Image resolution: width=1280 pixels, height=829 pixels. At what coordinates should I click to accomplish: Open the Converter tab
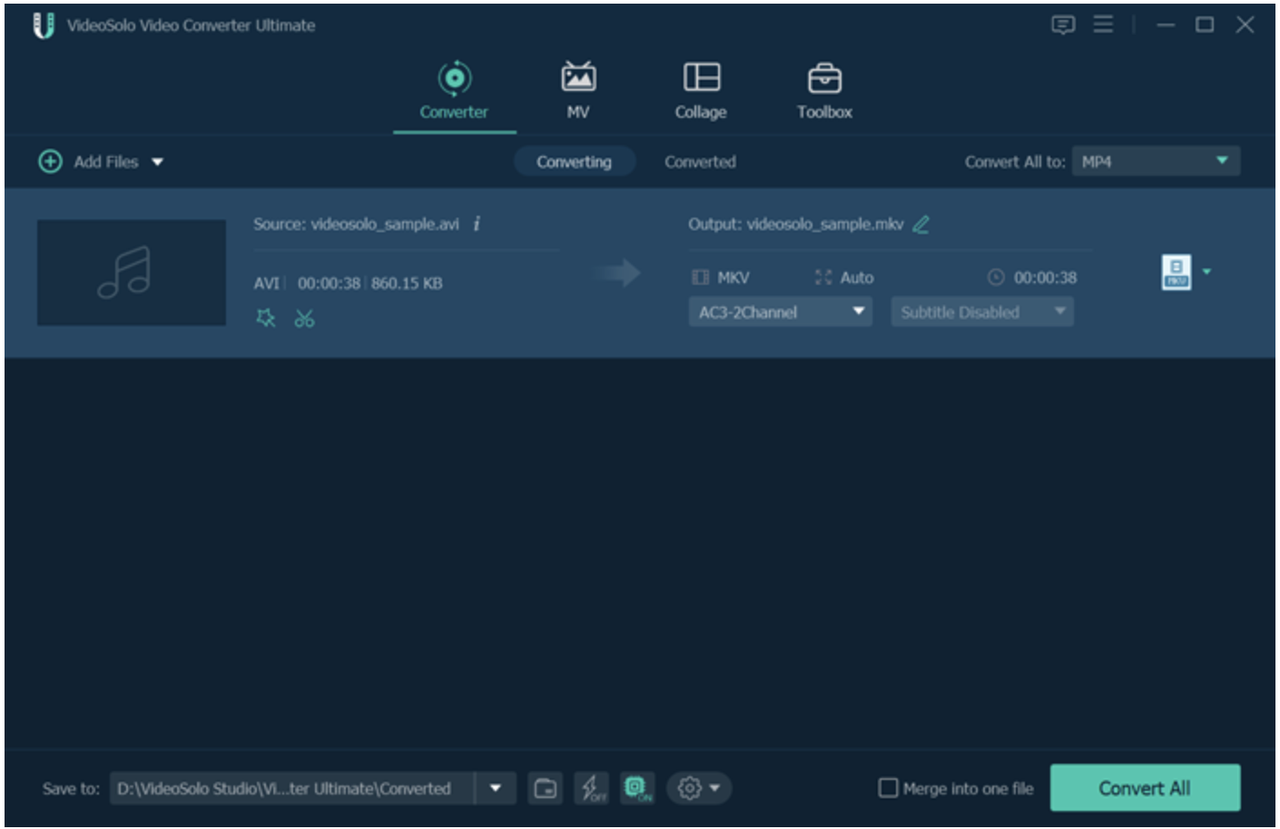454,91
